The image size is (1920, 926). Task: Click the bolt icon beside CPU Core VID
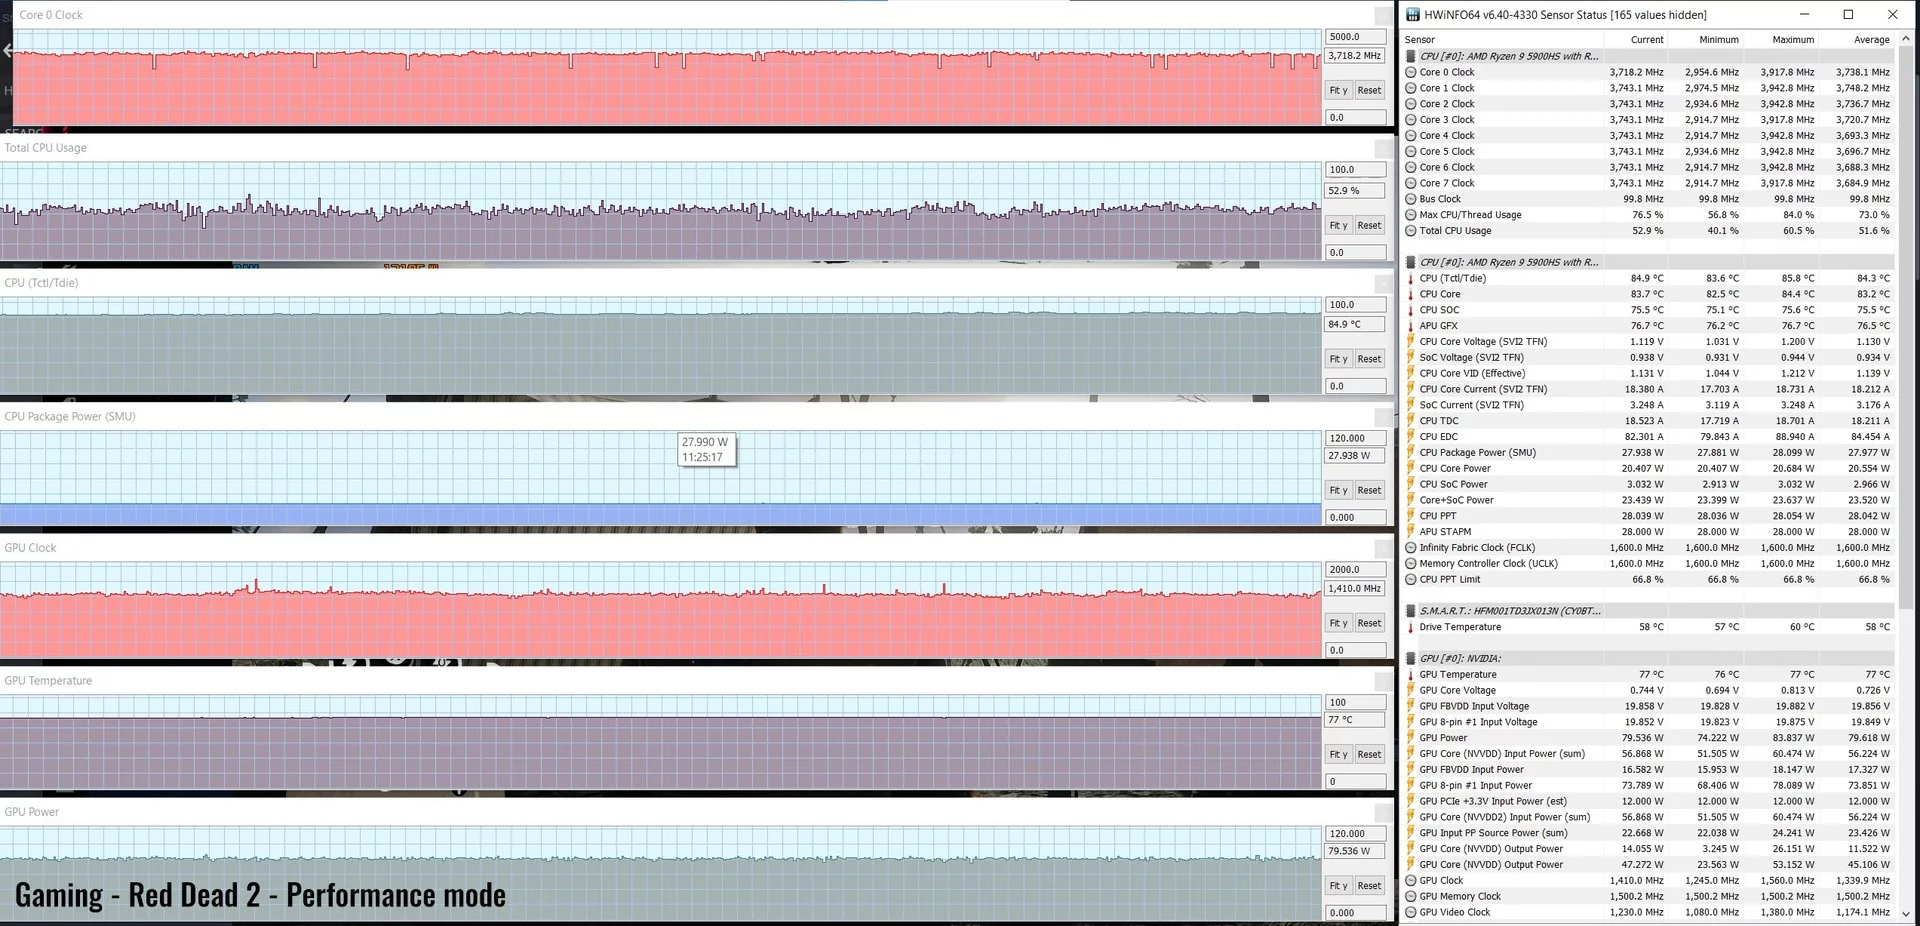coord(1411,373)
